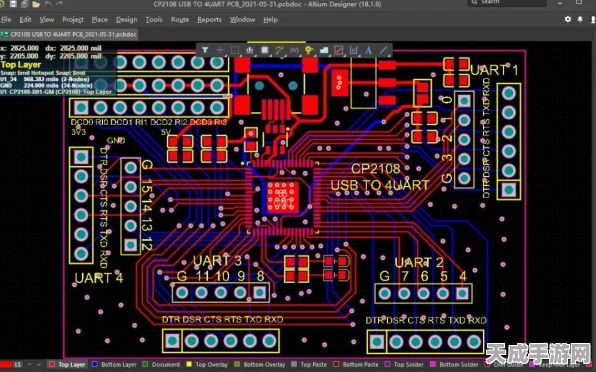Choose the place line tool
The width and height of the screenshot is (596, 372).
(x=383, y=50)
